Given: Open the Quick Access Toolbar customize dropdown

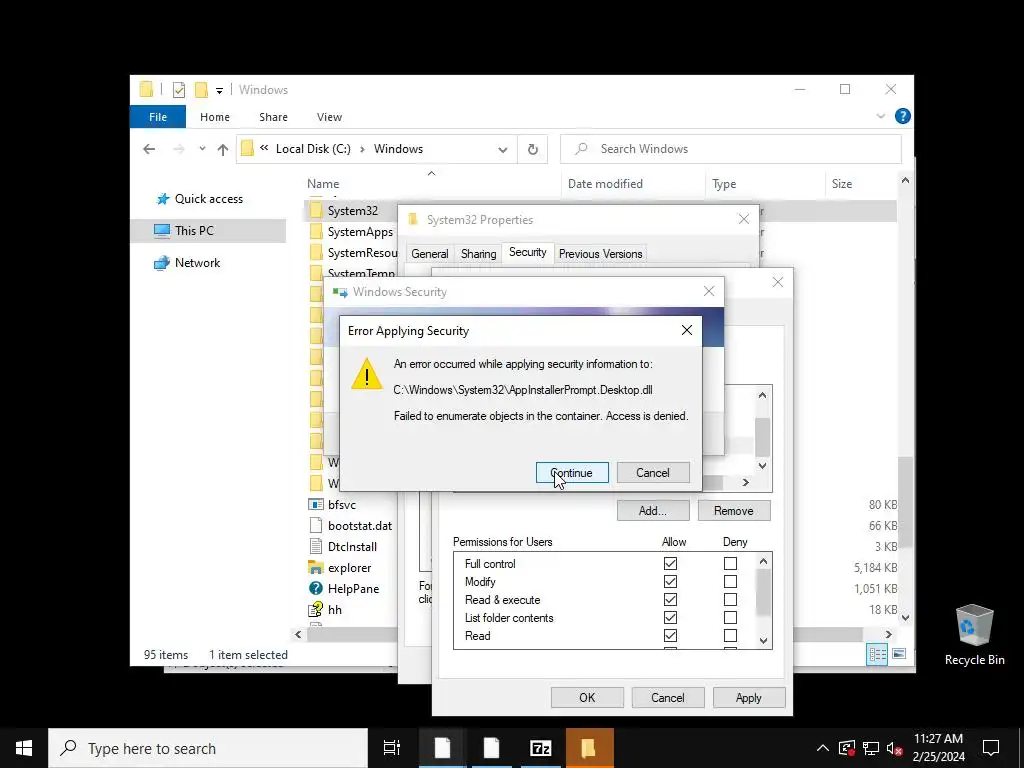Looking at the screenshot, I should pyautogui.click(x=219, y=90).
